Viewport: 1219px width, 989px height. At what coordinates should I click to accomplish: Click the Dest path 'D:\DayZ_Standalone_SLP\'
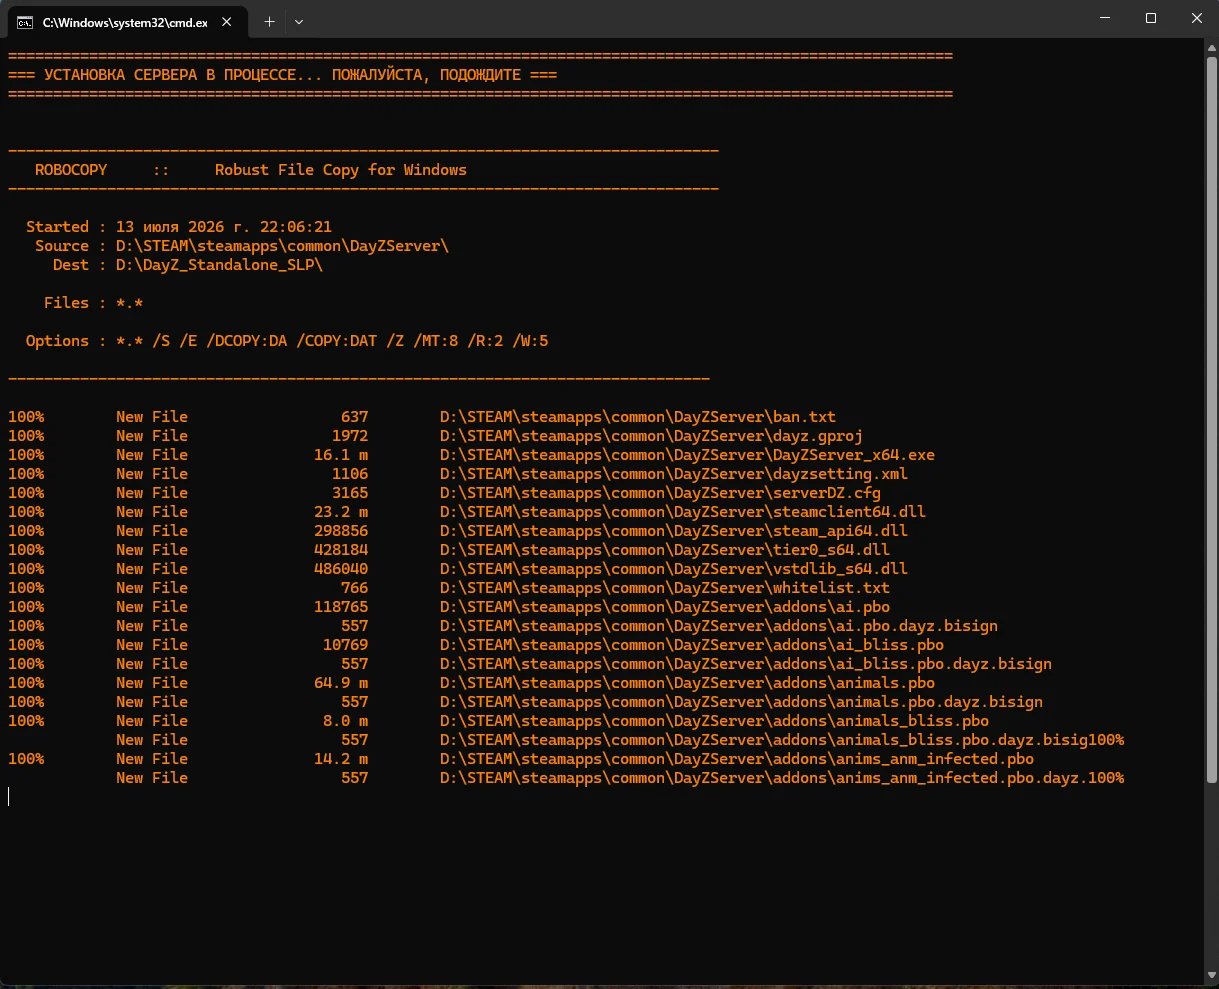(219, 265)
